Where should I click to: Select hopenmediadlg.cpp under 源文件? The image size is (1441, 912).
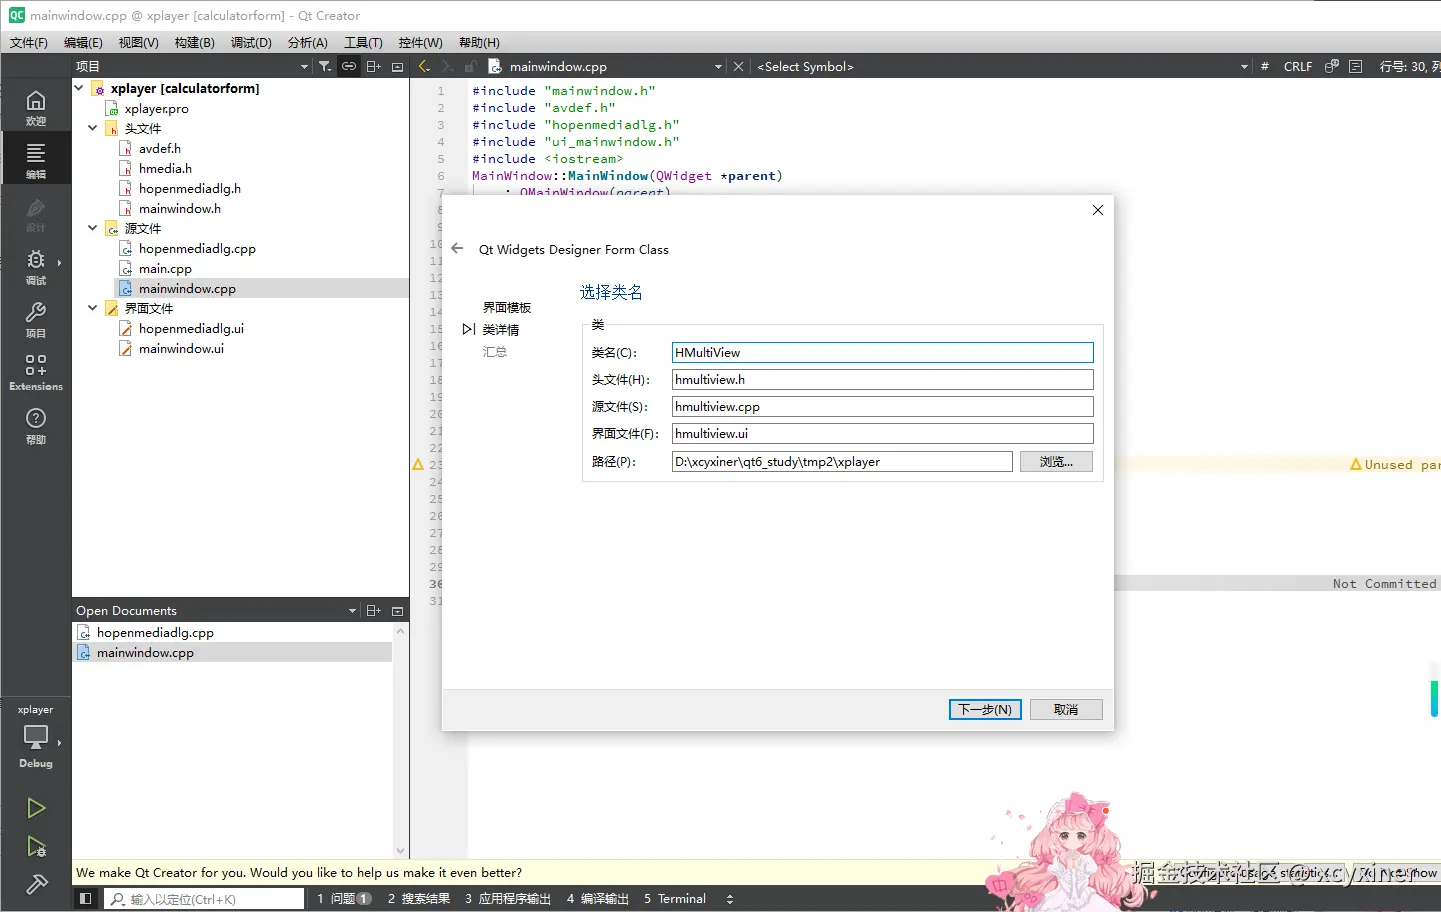point(197,248)
